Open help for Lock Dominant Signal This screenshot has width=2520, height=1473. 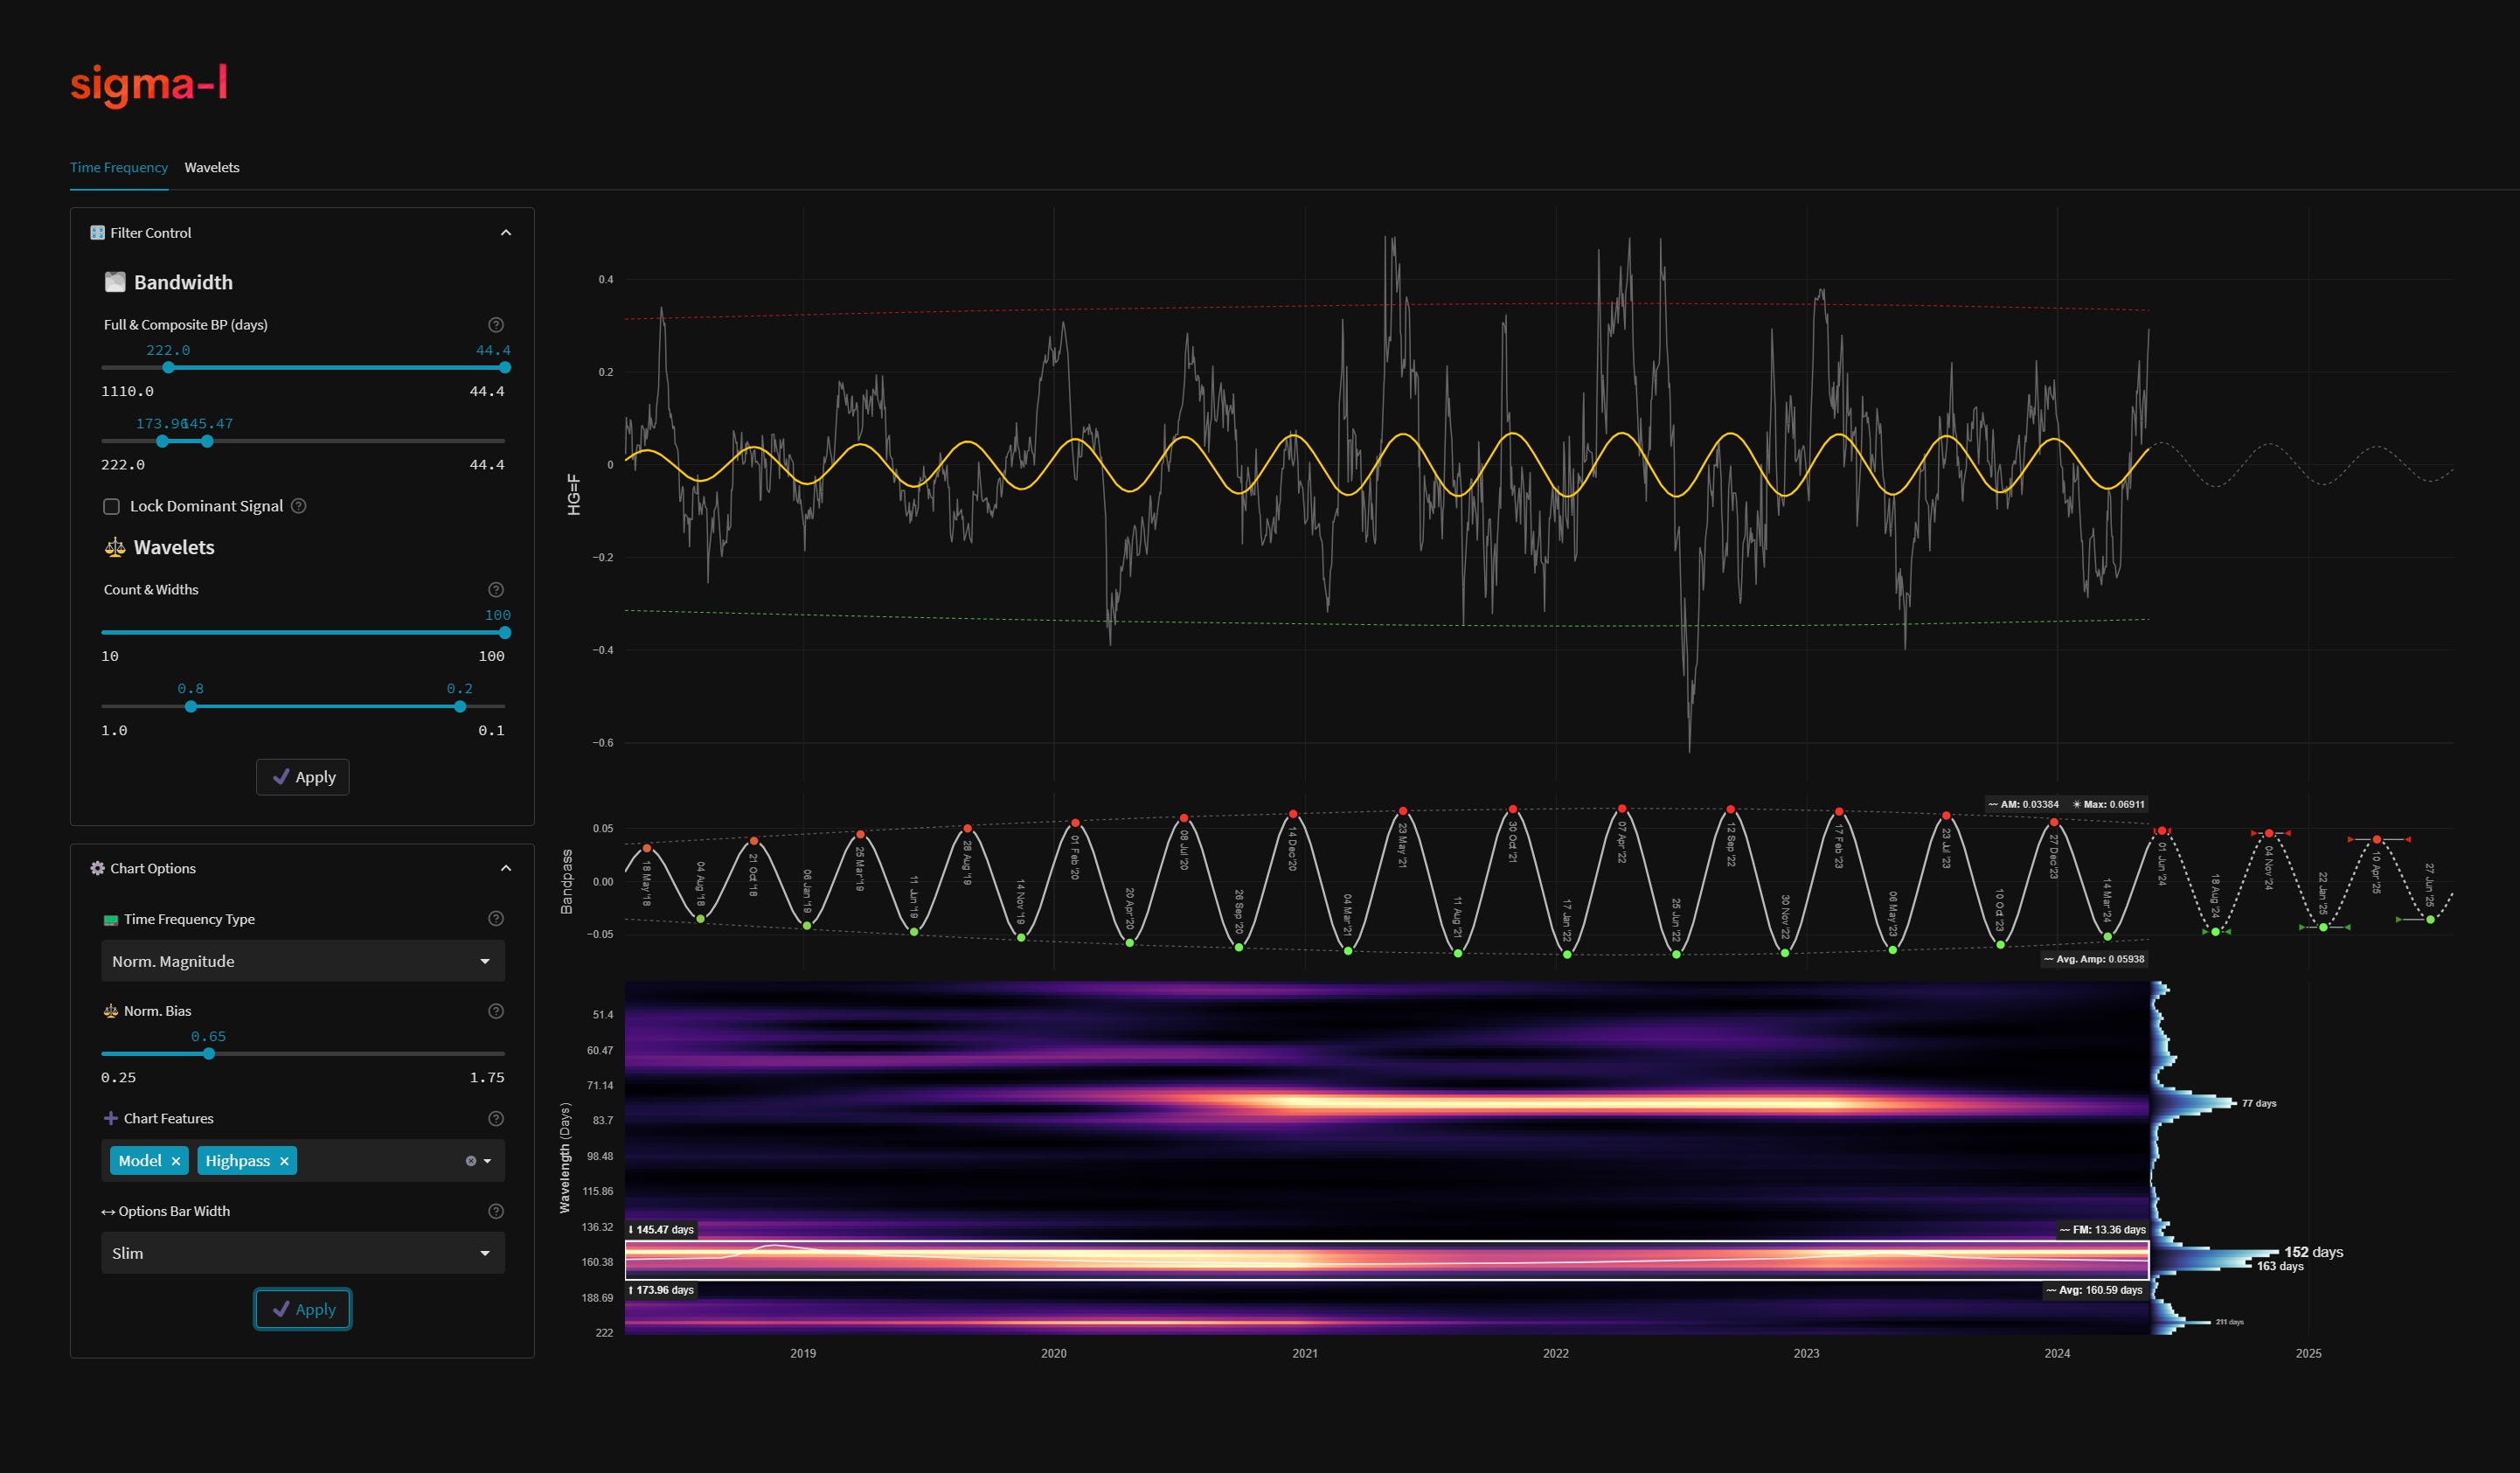[x=299, y=506]
